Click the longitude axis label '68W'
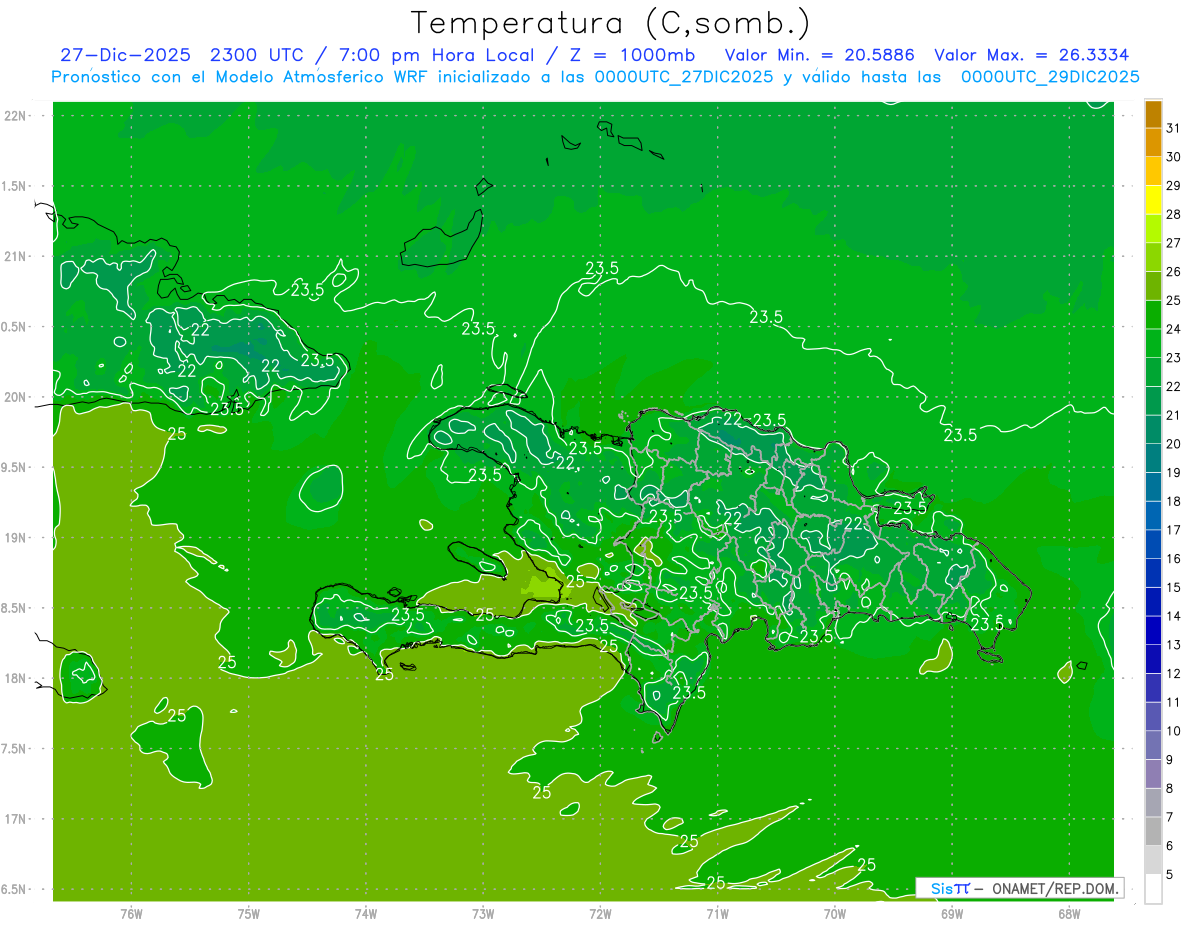 [x=1068, y=913]
